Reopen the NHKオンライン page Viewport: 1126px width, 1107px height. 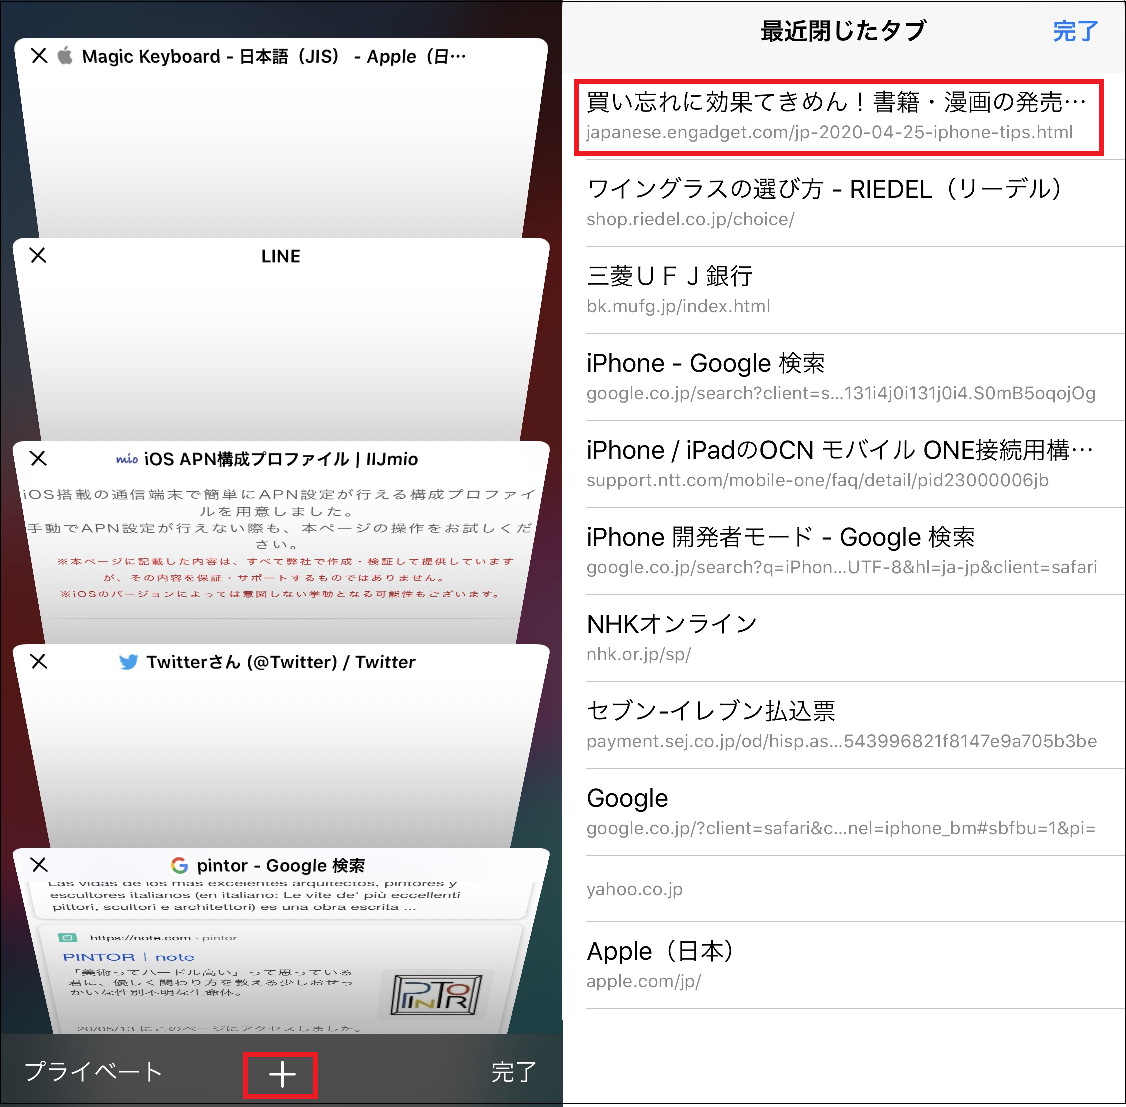coord(838,638)
